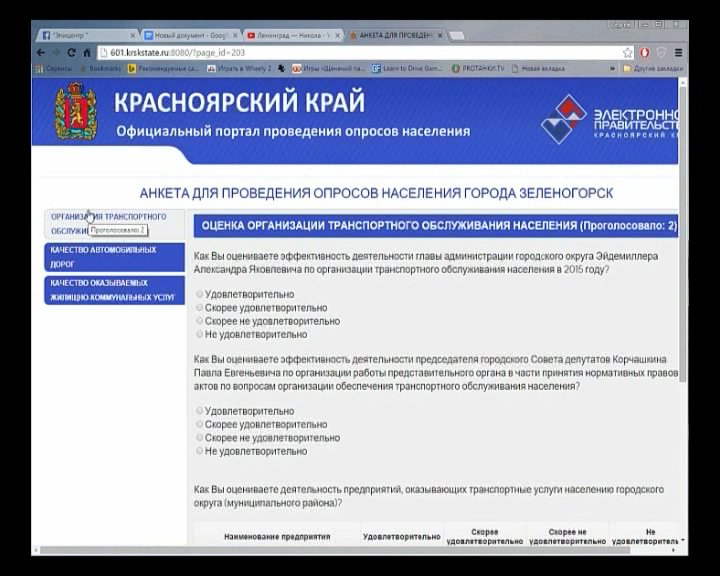Image resolution: width=720 pixels, height=576 pixels.
Task: Choose Не удовлетворительно for the Корчашкин question
Action: click(x=199, y=451)
